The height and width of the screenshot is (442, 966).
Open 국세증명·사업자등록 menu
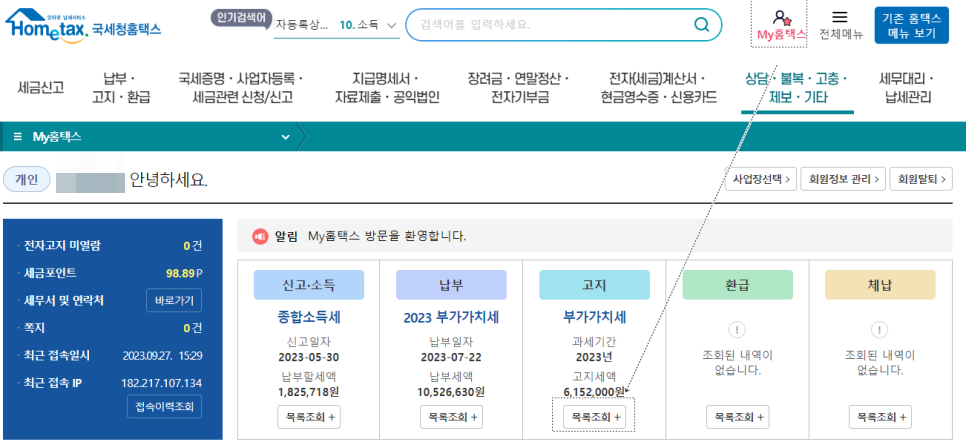tap(242, 88)
